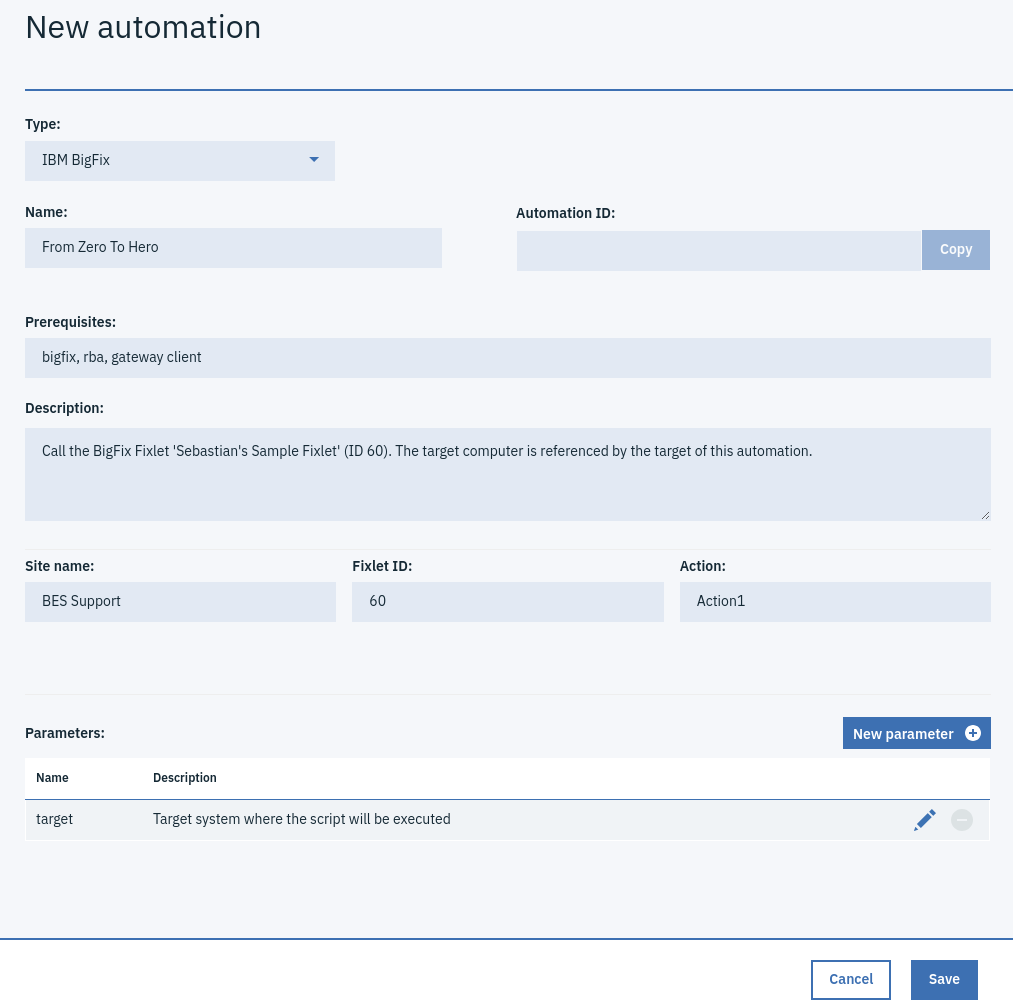Click the Description column header in Parameters
Screen dimensions: 1013x1007
click(x=185, y=778)
